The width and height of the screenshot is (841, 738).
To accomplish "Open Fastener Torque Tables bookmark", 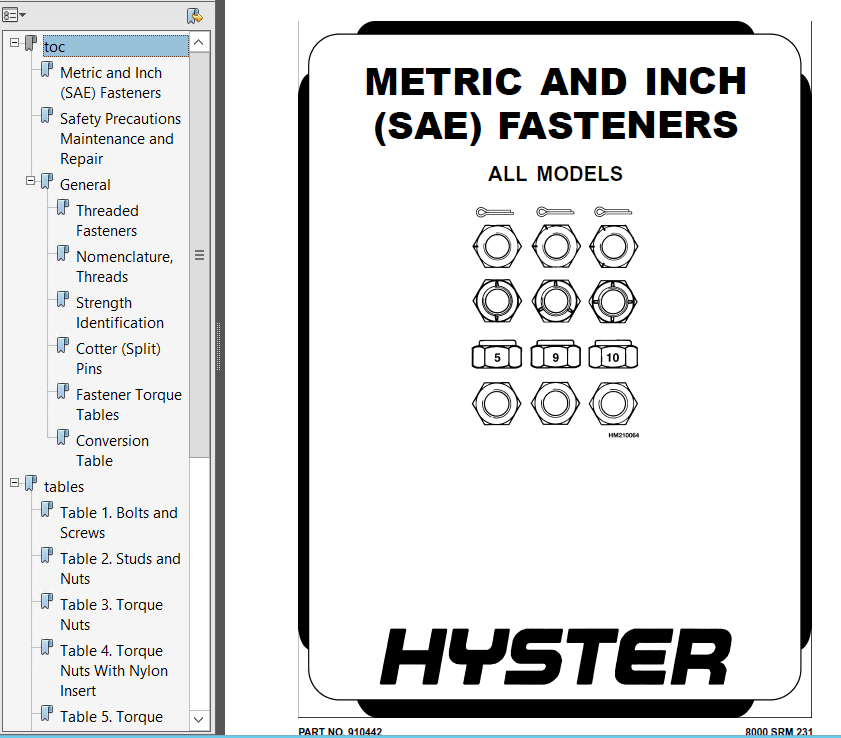I will click(x=129, y=405).
